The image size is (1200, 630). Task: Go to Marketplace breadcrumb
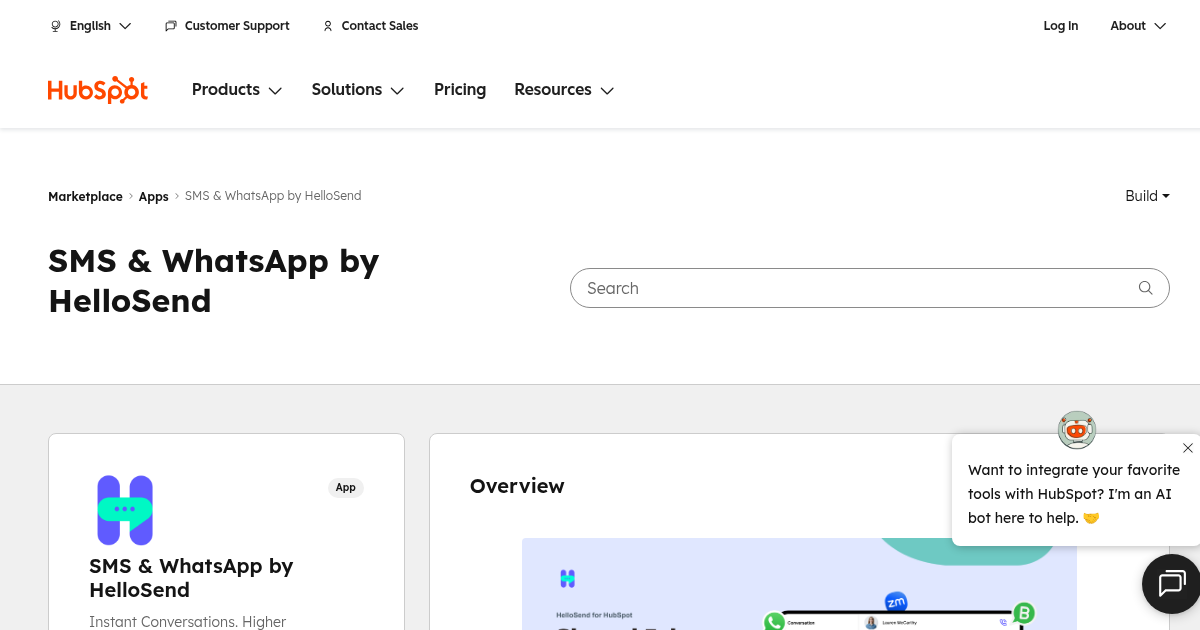85,197
